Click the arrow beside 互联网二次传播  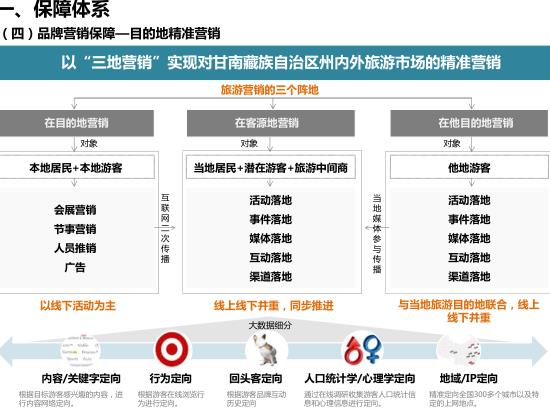point(165,228)
